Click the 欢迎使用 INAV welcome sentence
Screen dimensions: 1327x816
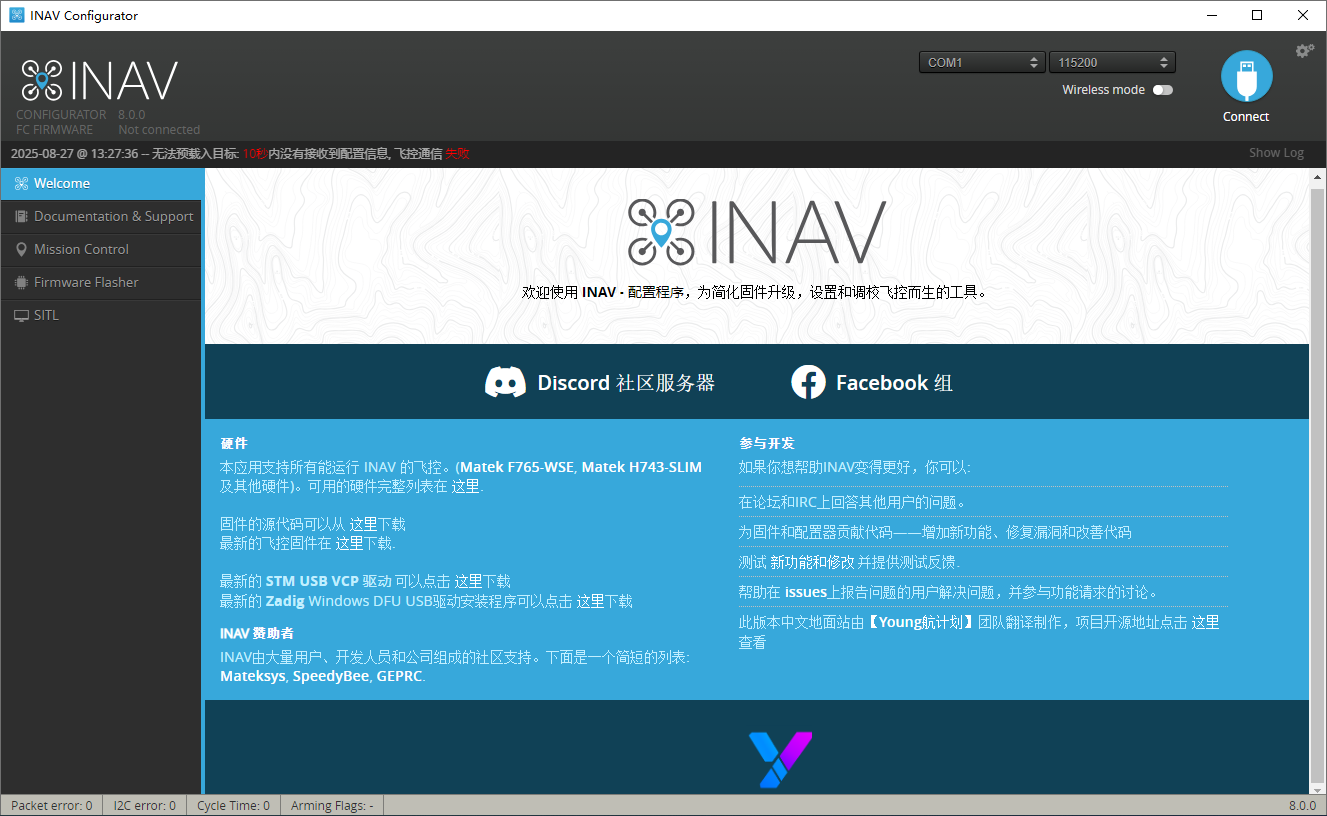pyautogui.click(x=756, y=292)
